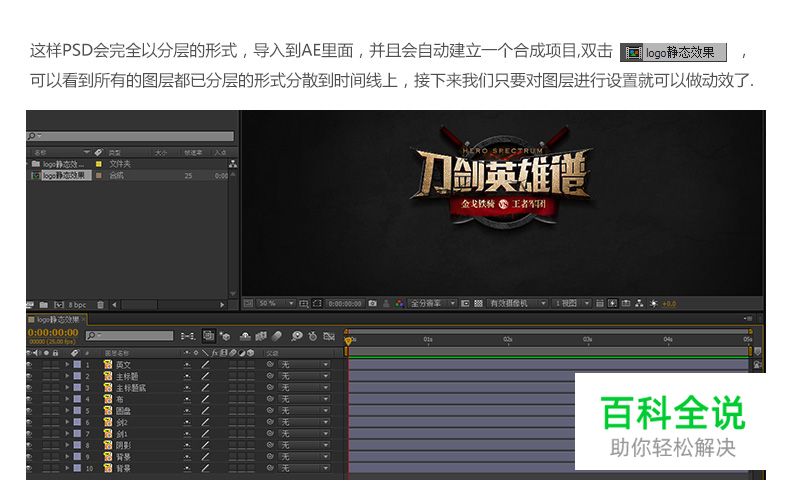The height and width of the screenshot is (495, 800).
Task: Hide the 主标题 layer with its eye icon
Action: [x=29, y=376]
